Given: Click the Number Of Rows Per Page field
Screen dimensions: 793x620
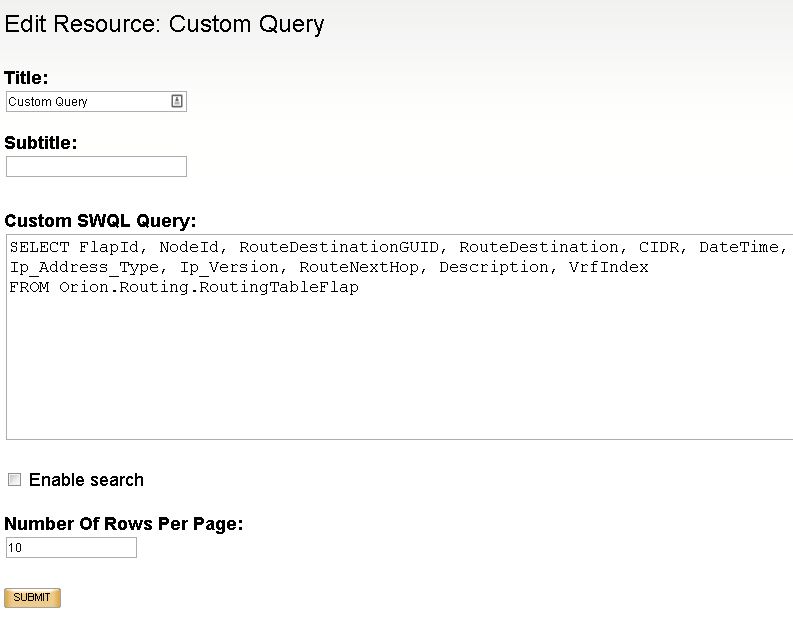Looking at the screenshot, I should click(x=71, y=548).
